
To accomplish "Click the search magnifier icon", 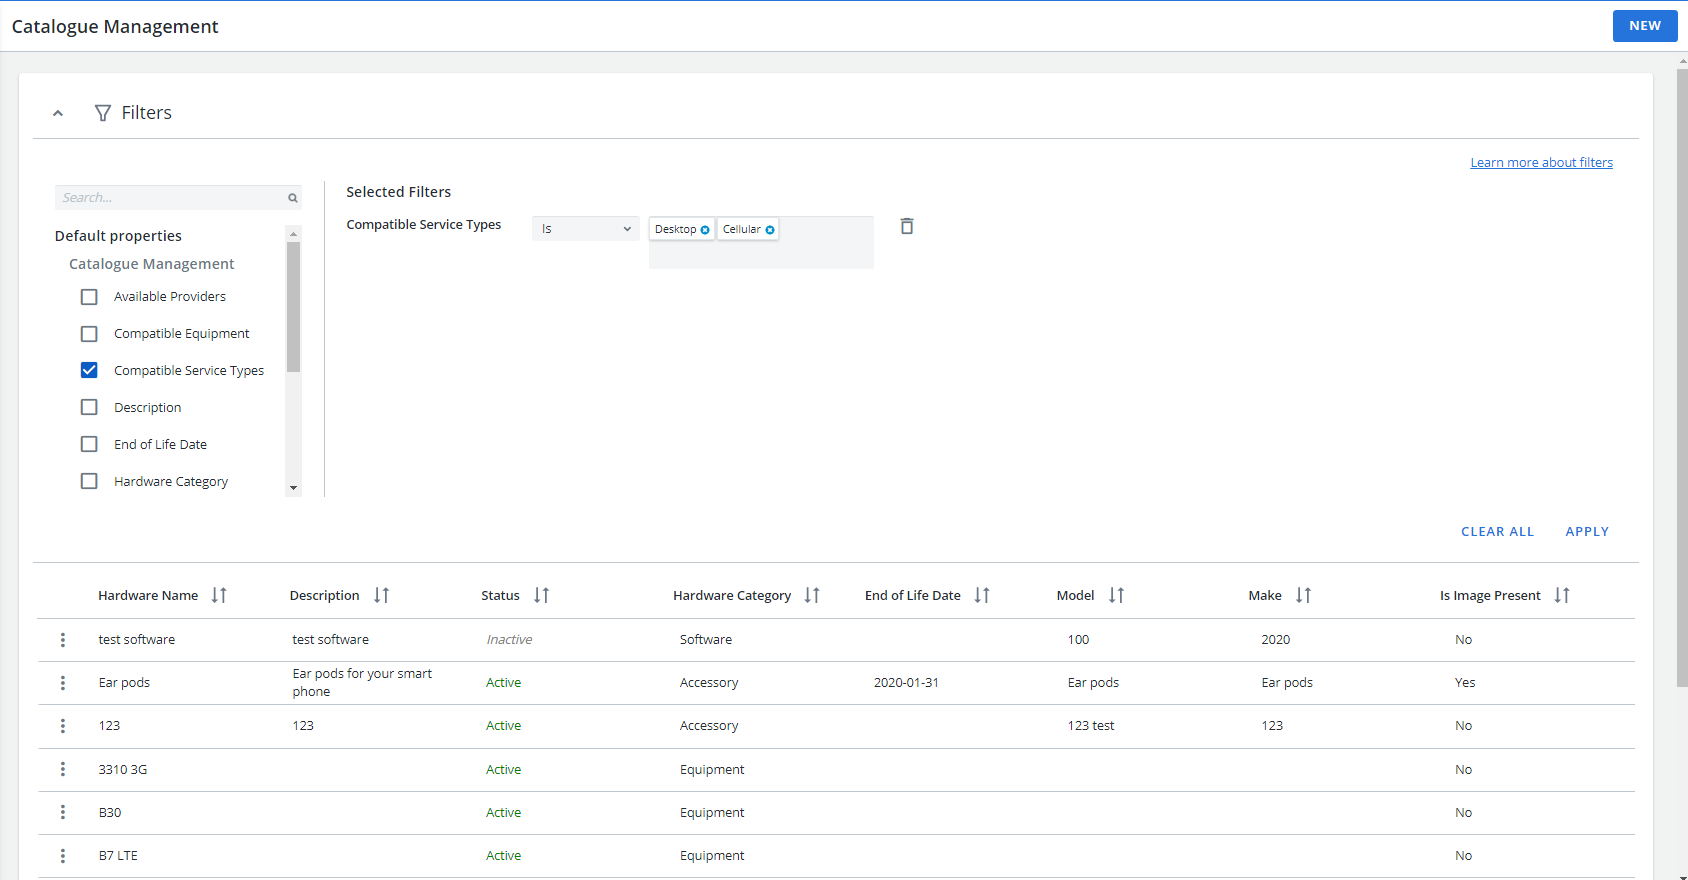I will [x=293, y=198].
